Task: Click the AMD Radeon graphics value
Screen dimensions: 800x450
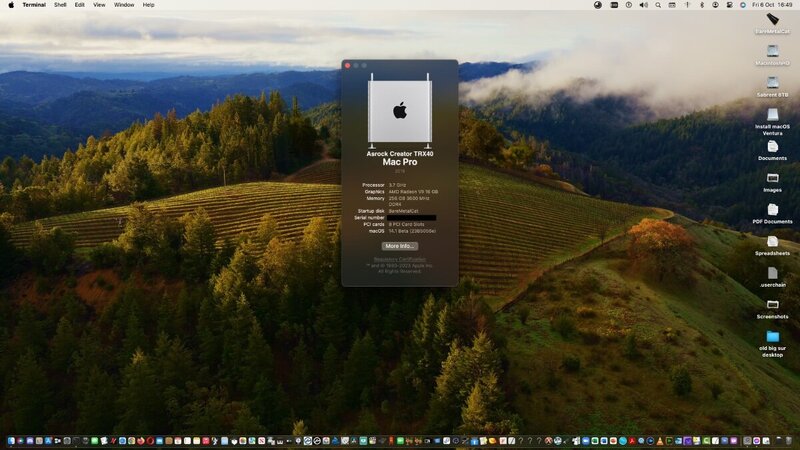Action: pyautogui.click(x=413, y=192)
